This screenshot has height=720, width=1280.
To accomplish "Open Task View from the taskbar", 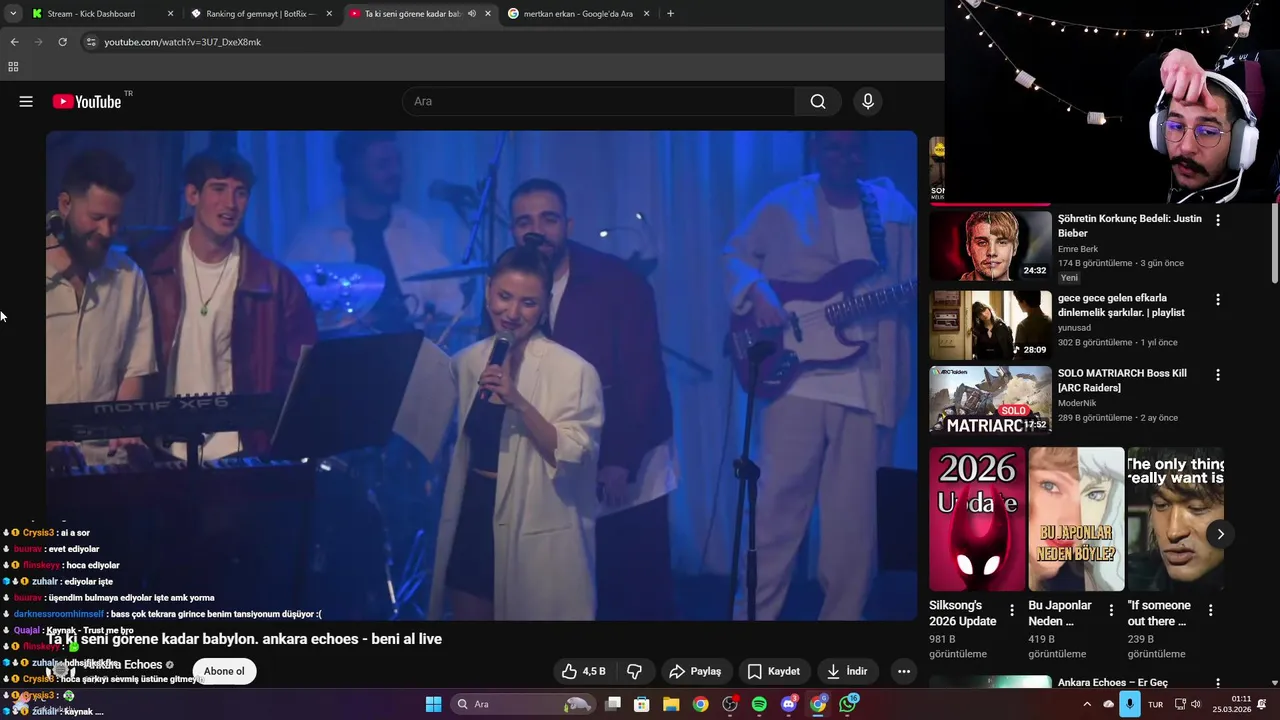I will (613, 704).
